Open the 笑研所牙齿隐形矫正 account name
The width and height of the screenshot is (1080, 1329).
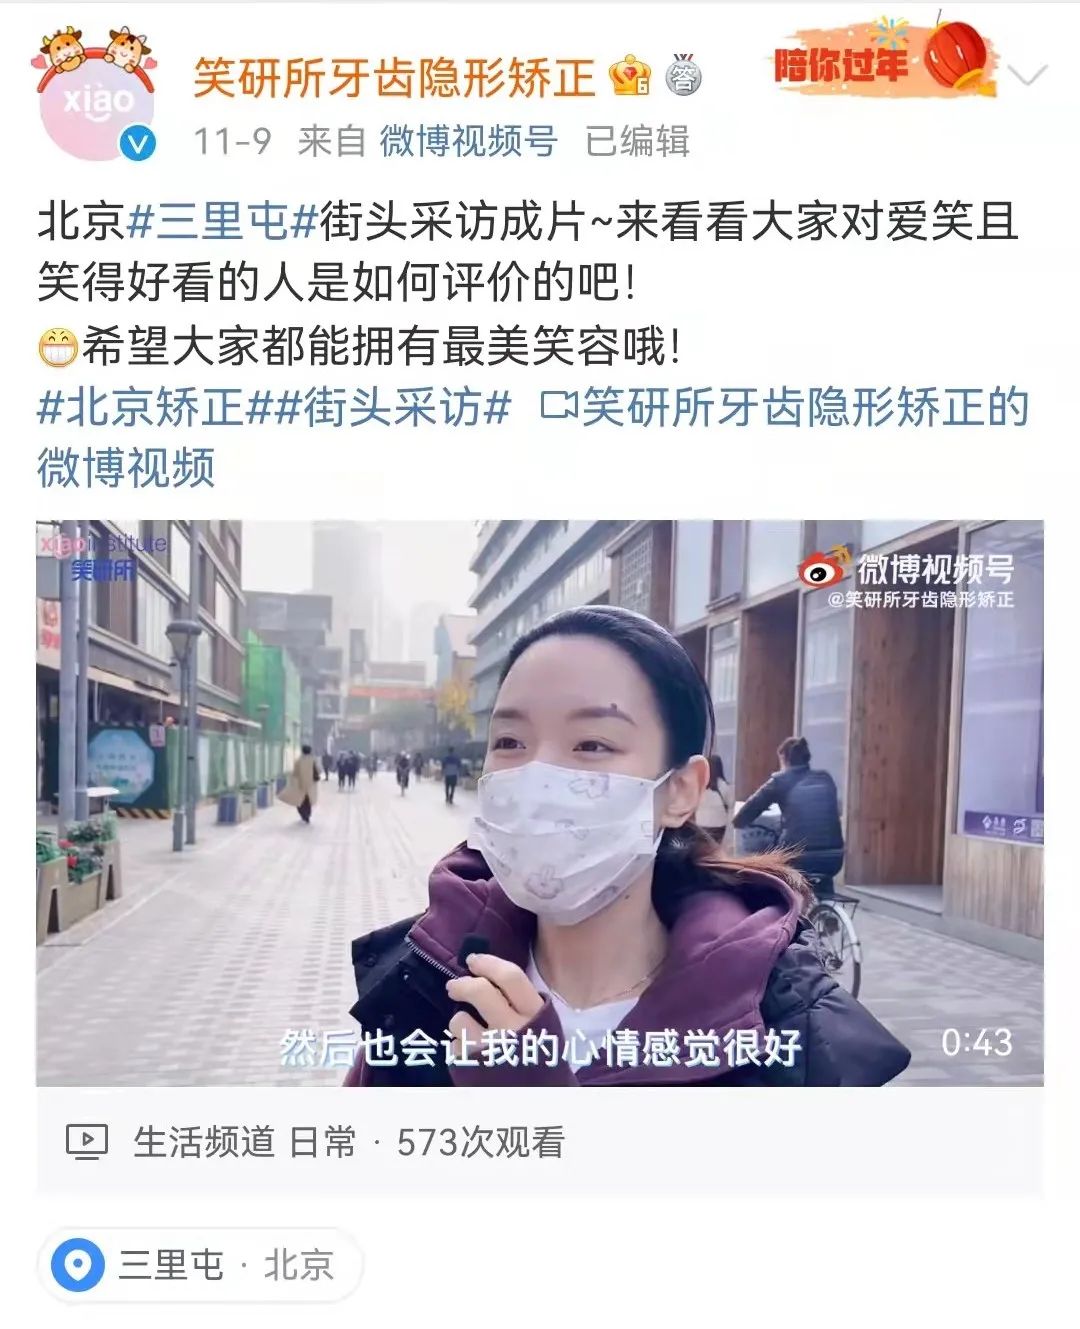(x=395, y=77)
